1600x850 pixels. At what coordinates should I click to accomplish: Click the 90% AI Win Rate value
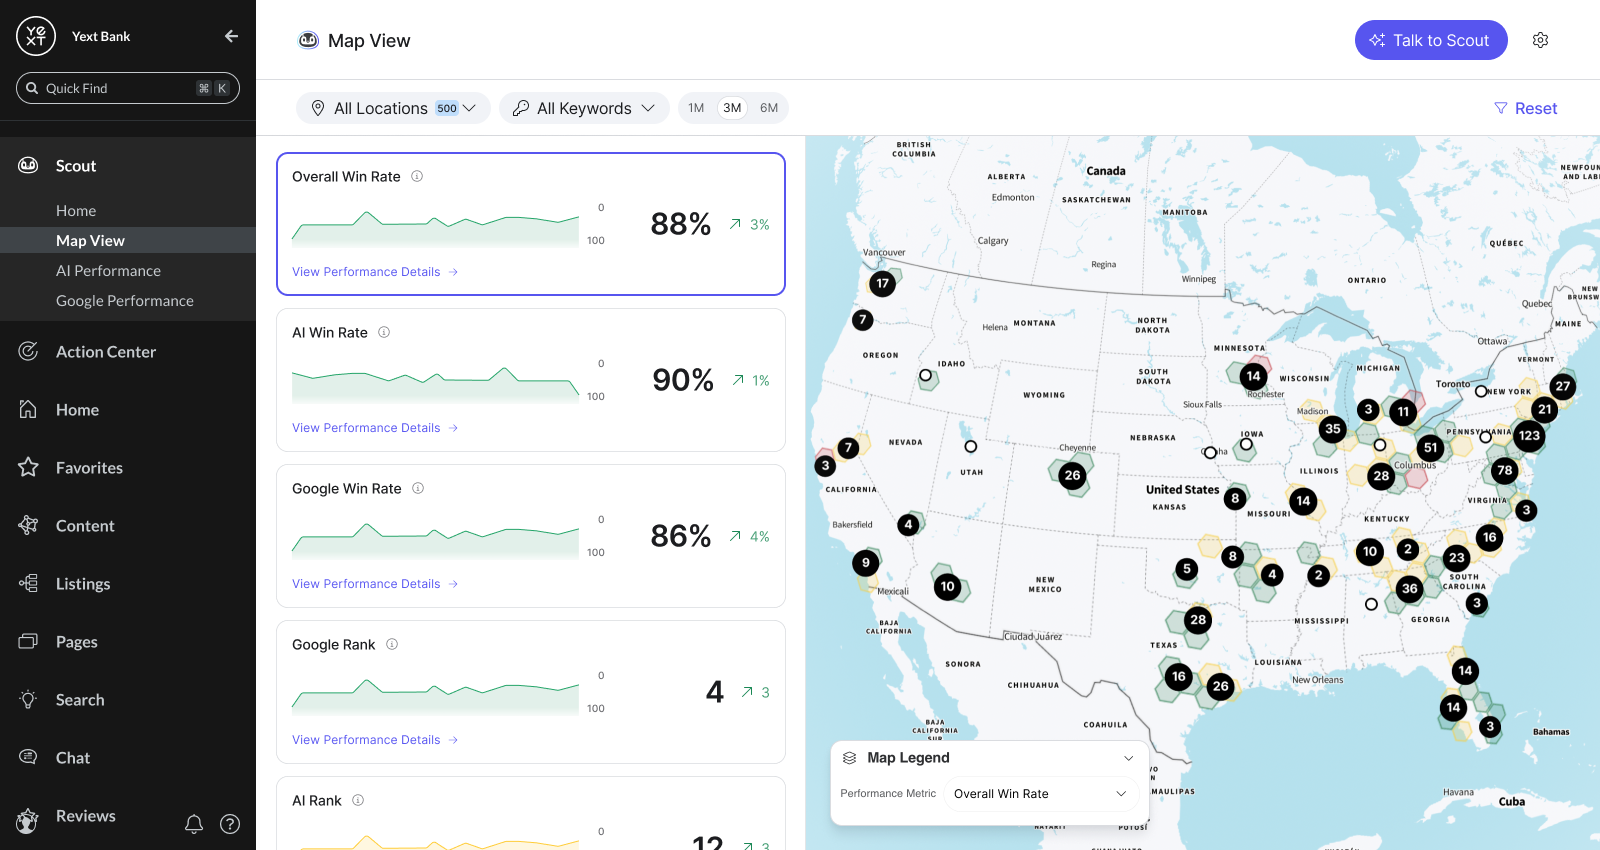click(683, 380)
